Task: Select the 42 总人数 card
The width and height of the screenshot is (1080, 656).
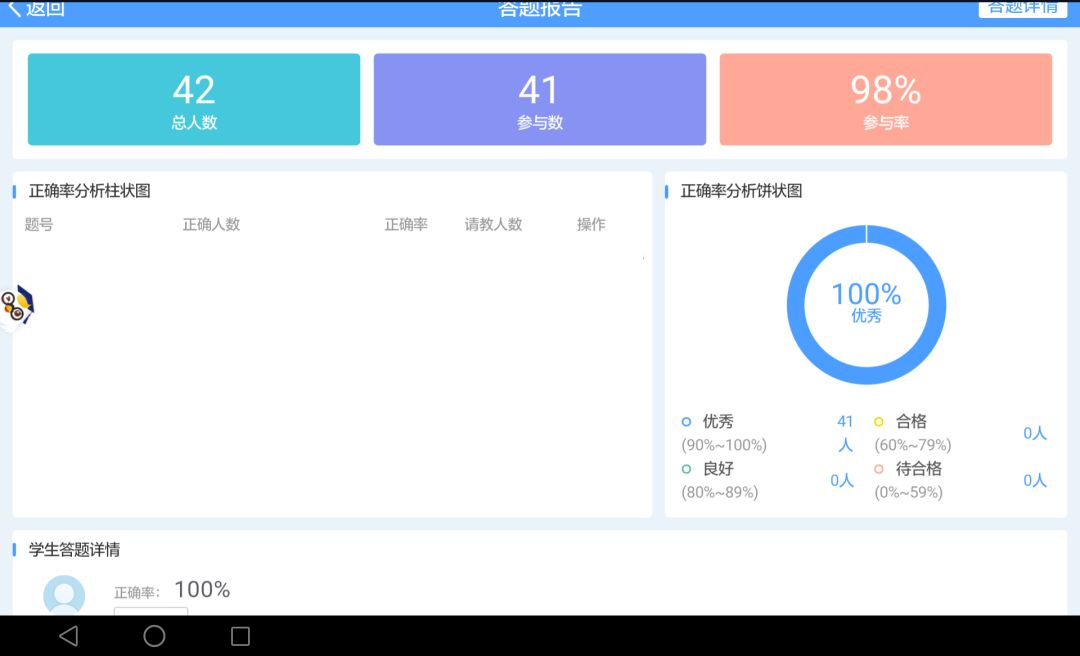Action: pyautogui.click(x=194, y=99)
